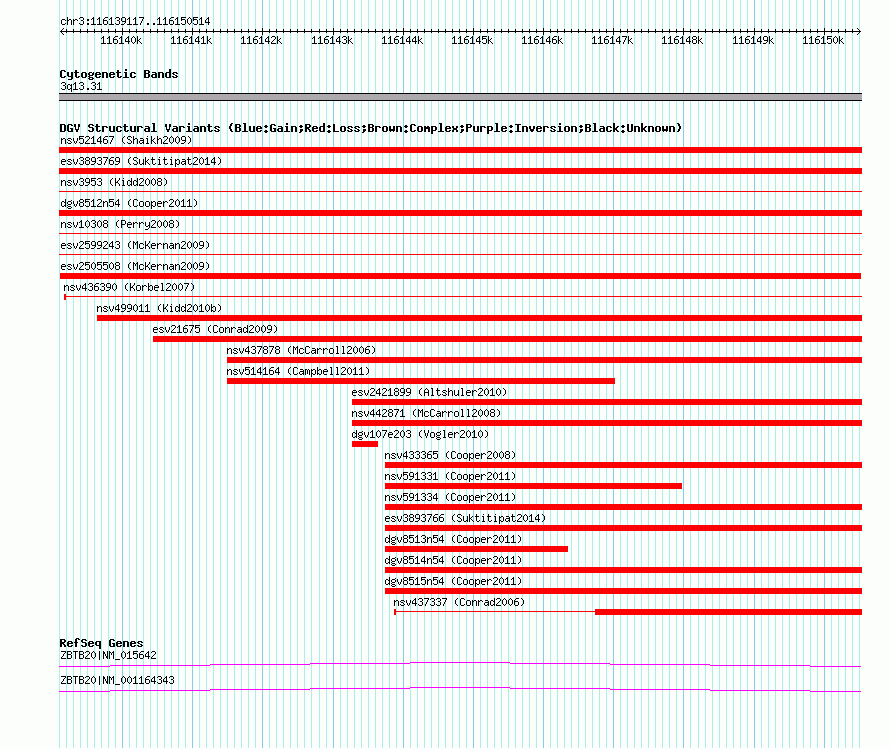Select nsv437878 (McCarroll2006) label
This screenshot has width=890, height=748.
click(301, 350)
